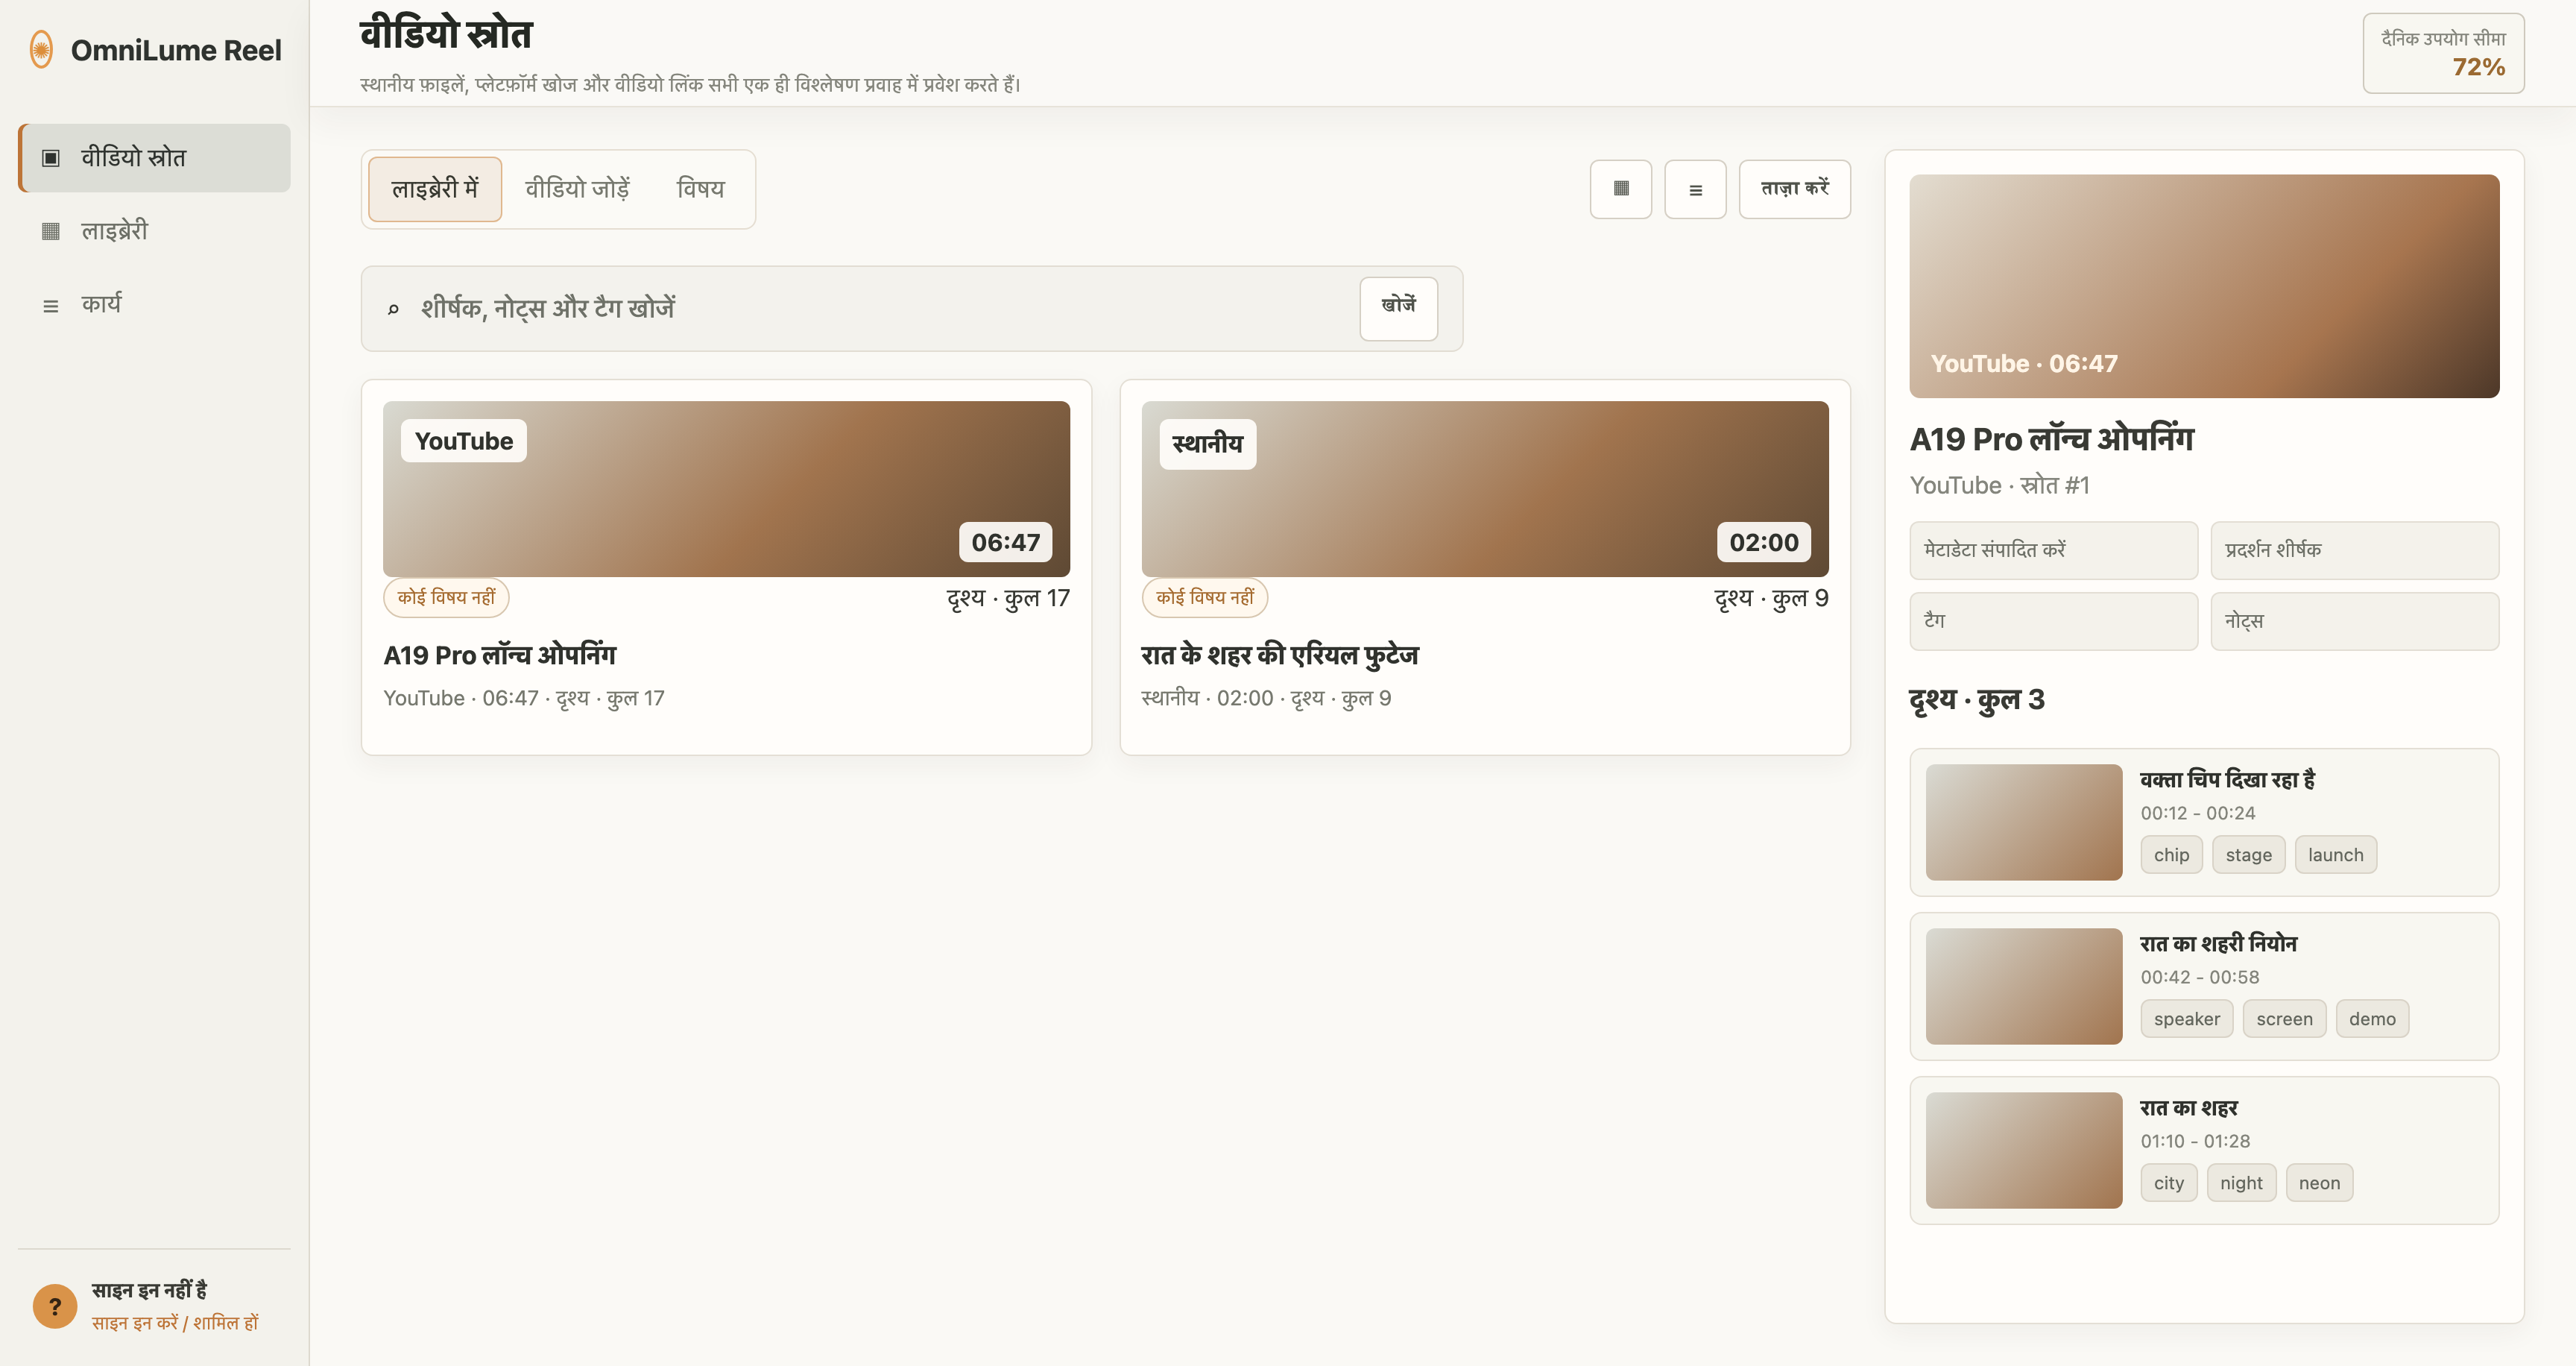Click the stage tag
The height and width of the screenshot is (1366, 2576).
pos(2248,855)
